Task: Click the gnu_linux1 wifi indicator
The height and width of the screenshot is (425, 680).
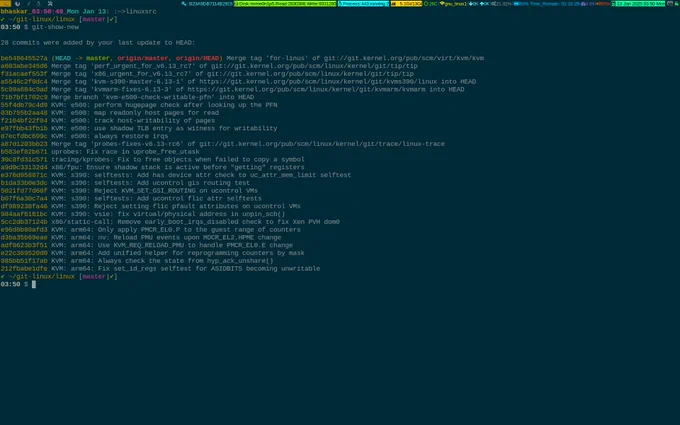Action: (x=454, y=3)
